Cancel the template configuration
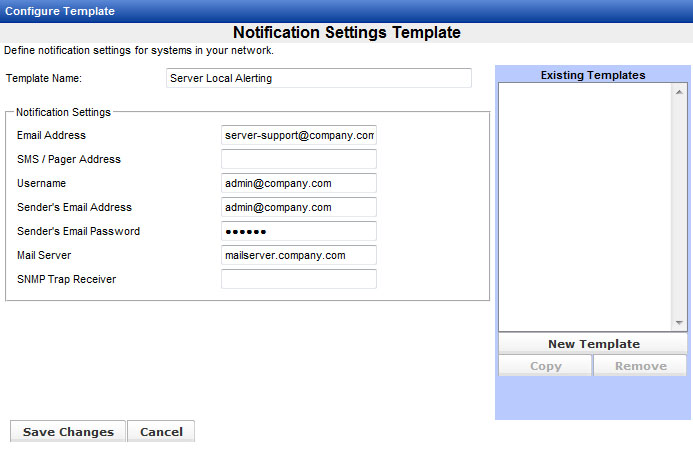The height and width of the screenshot is (452, 693). [161, 432]
